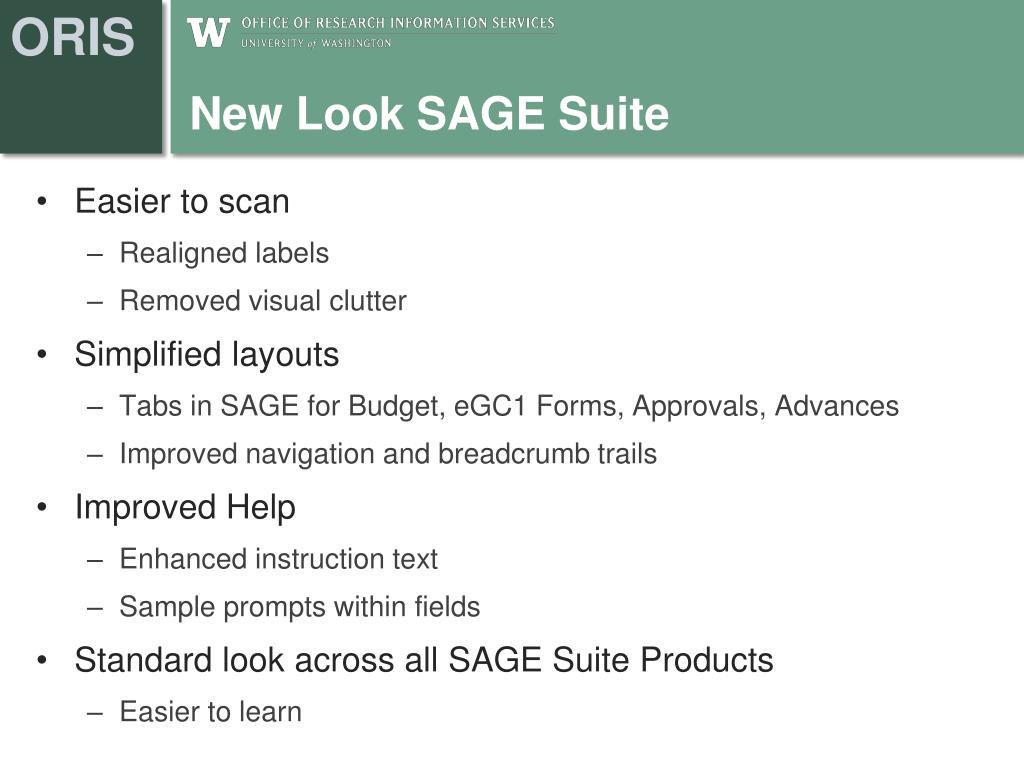Click the Removed visual clutter line
The width and height of the screenshot is (1024, 768).
tap(263, 301)
